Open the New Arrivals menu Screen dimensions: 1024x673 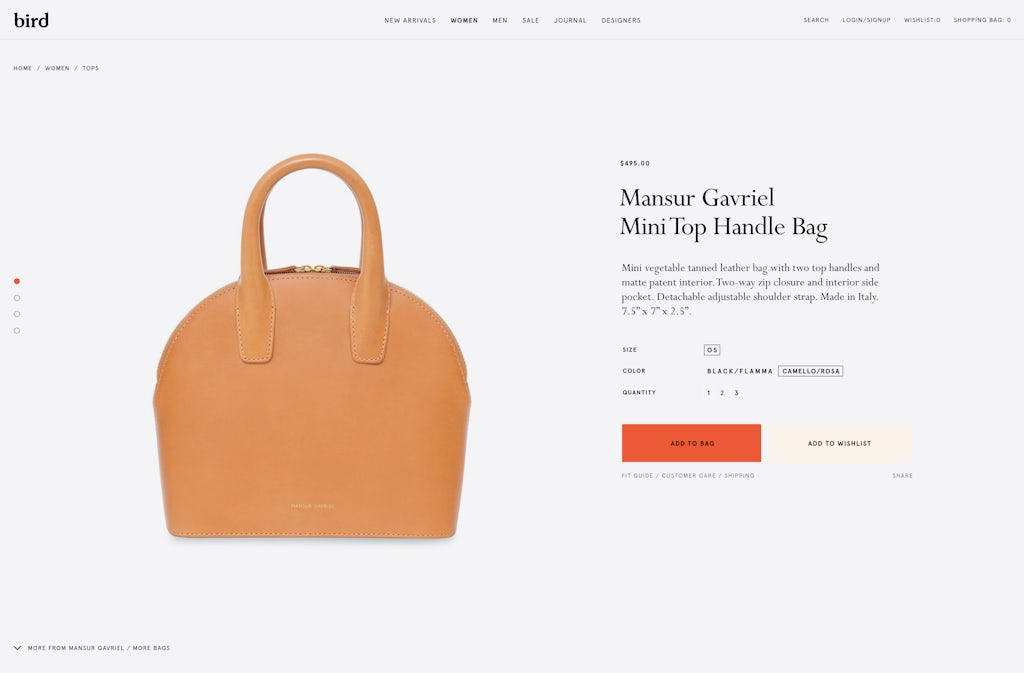410,21
